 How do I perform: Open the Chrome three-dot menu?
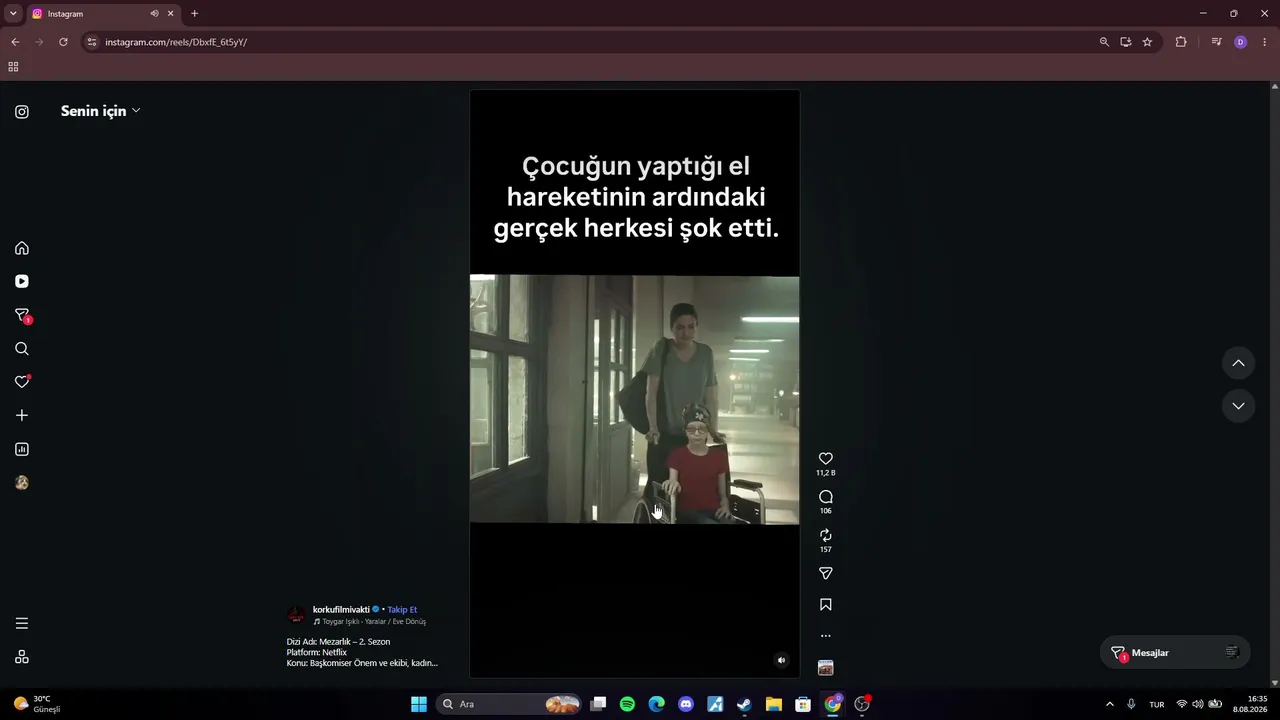pyautogui.click(x=1265, y=42)
